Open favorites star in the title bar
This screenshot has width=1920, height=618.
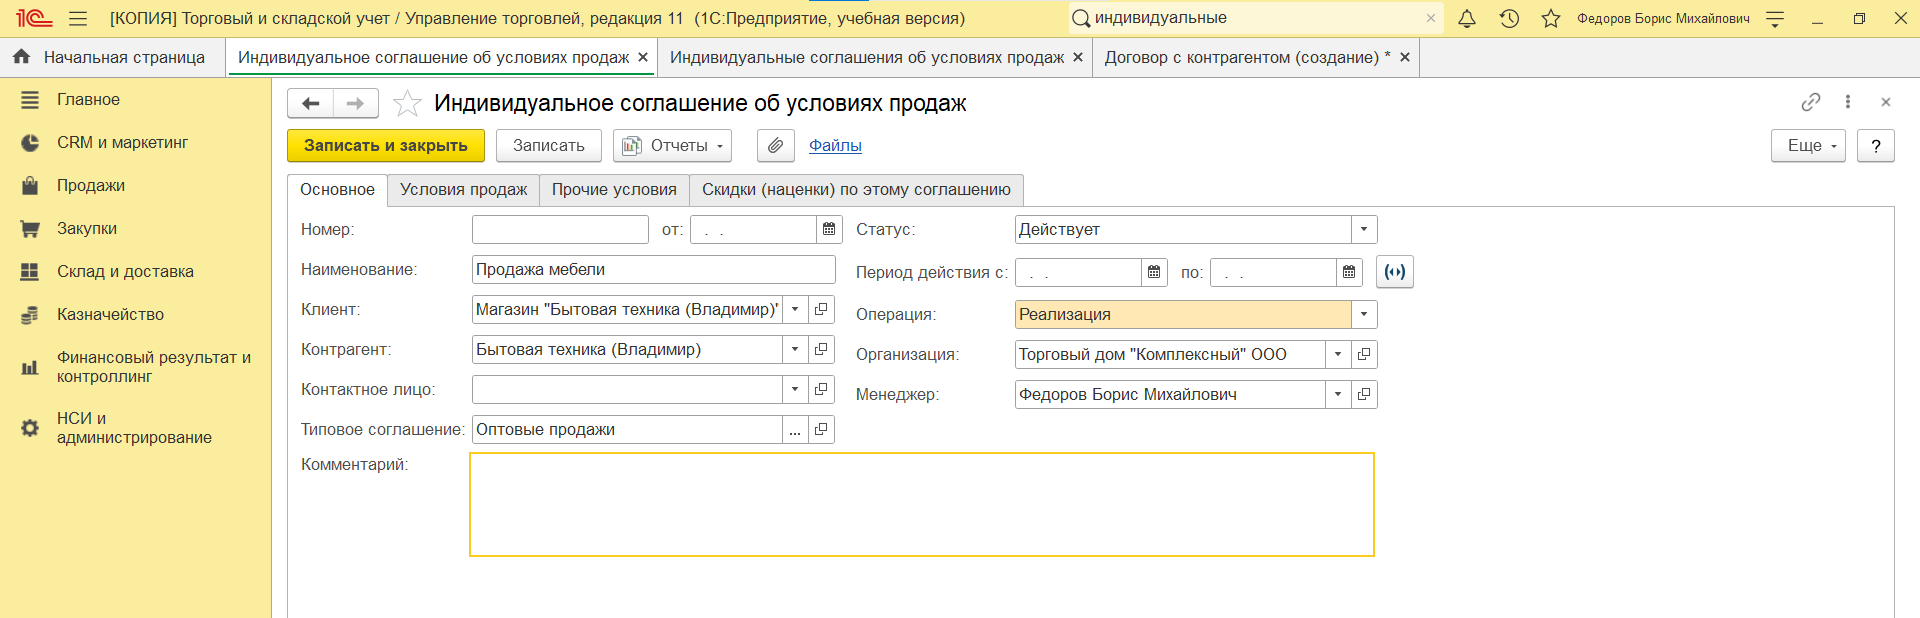coord(1551,18)
